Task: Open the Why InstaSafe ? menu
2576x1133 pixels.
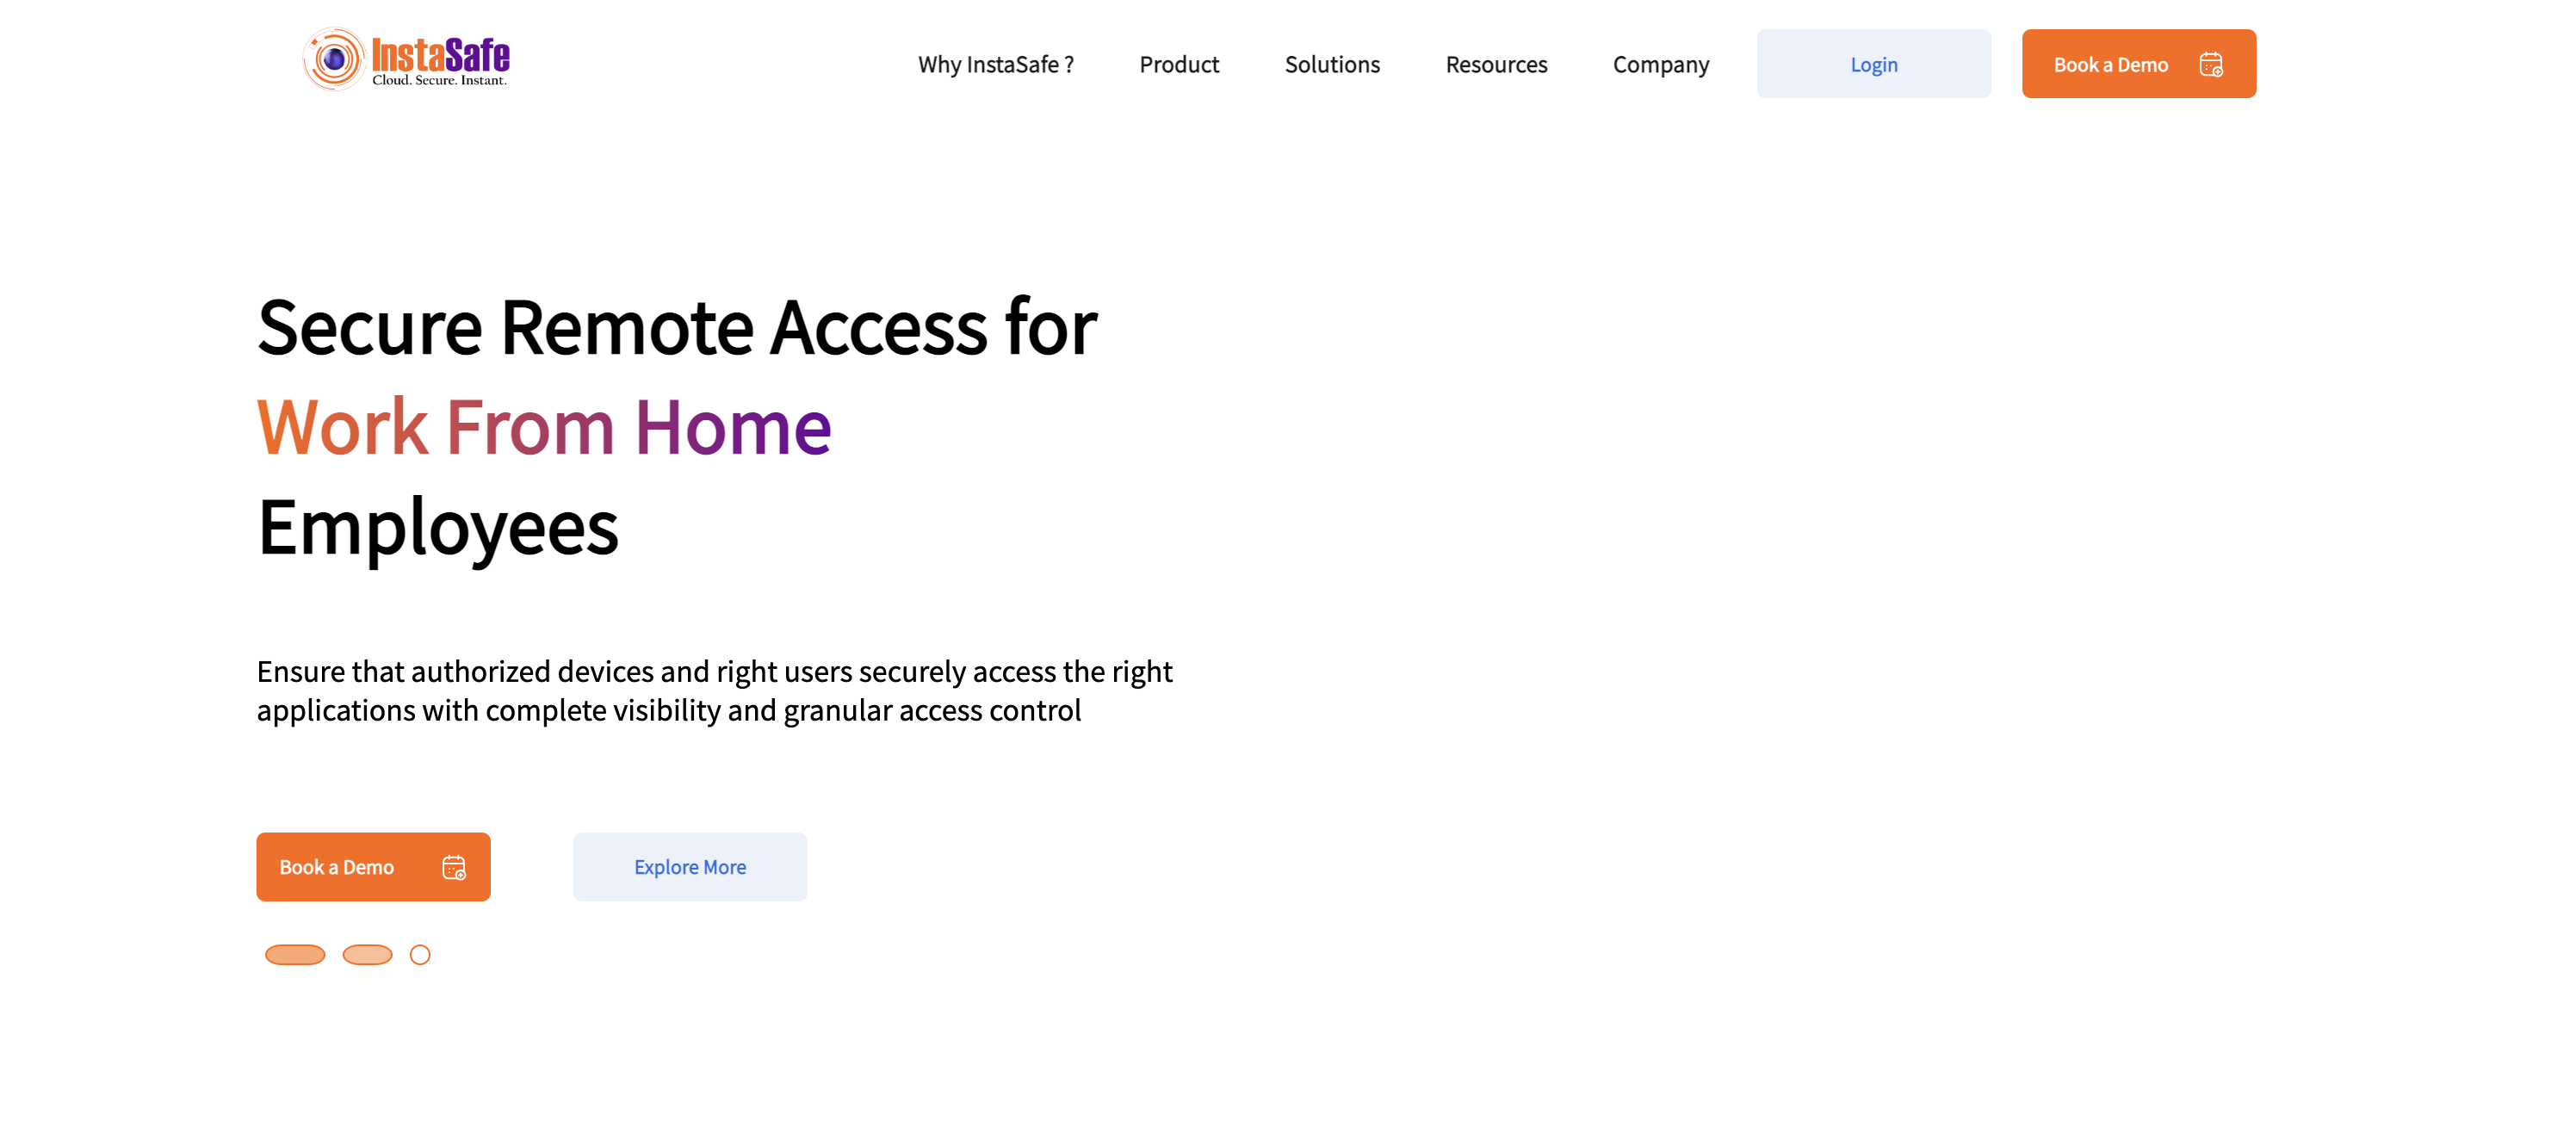Action: pyautogui.click(x=995, y=65)
